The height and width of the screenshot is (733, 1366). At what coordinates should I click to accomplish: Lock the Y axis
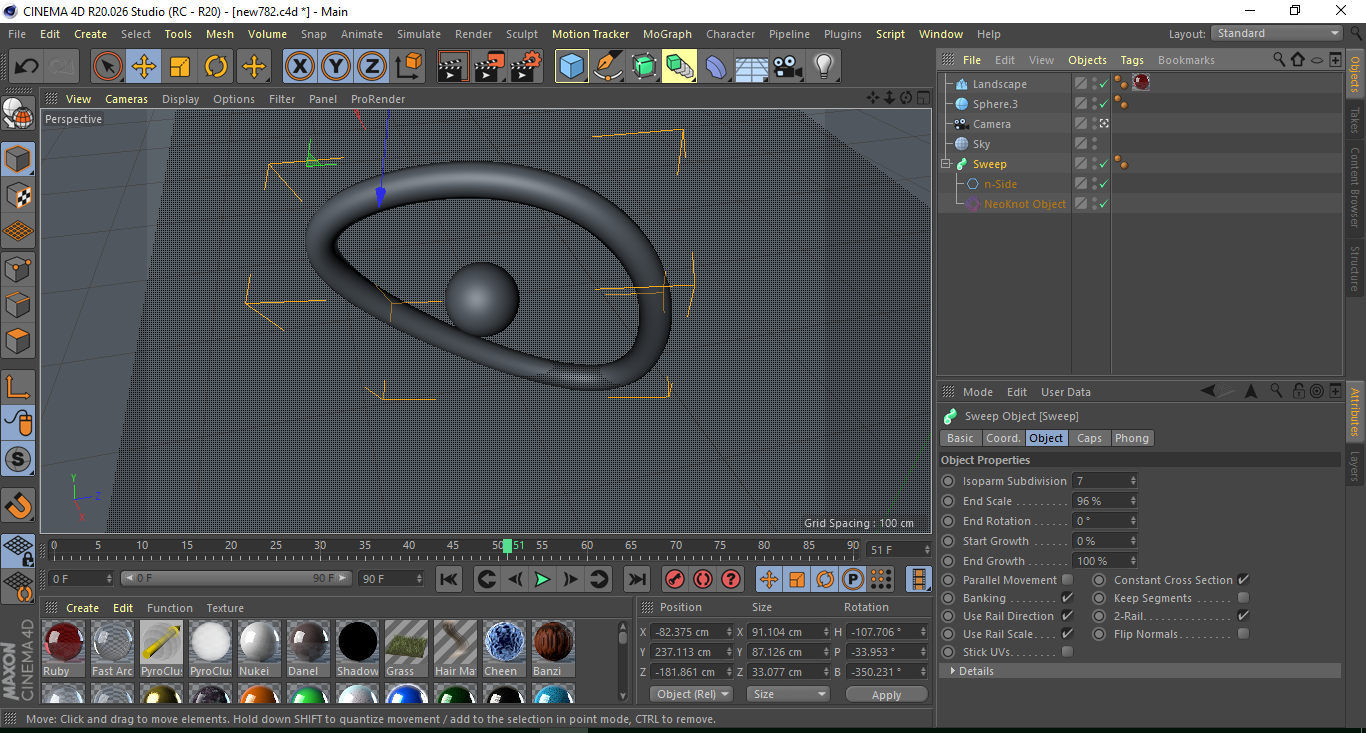point(335,66)
